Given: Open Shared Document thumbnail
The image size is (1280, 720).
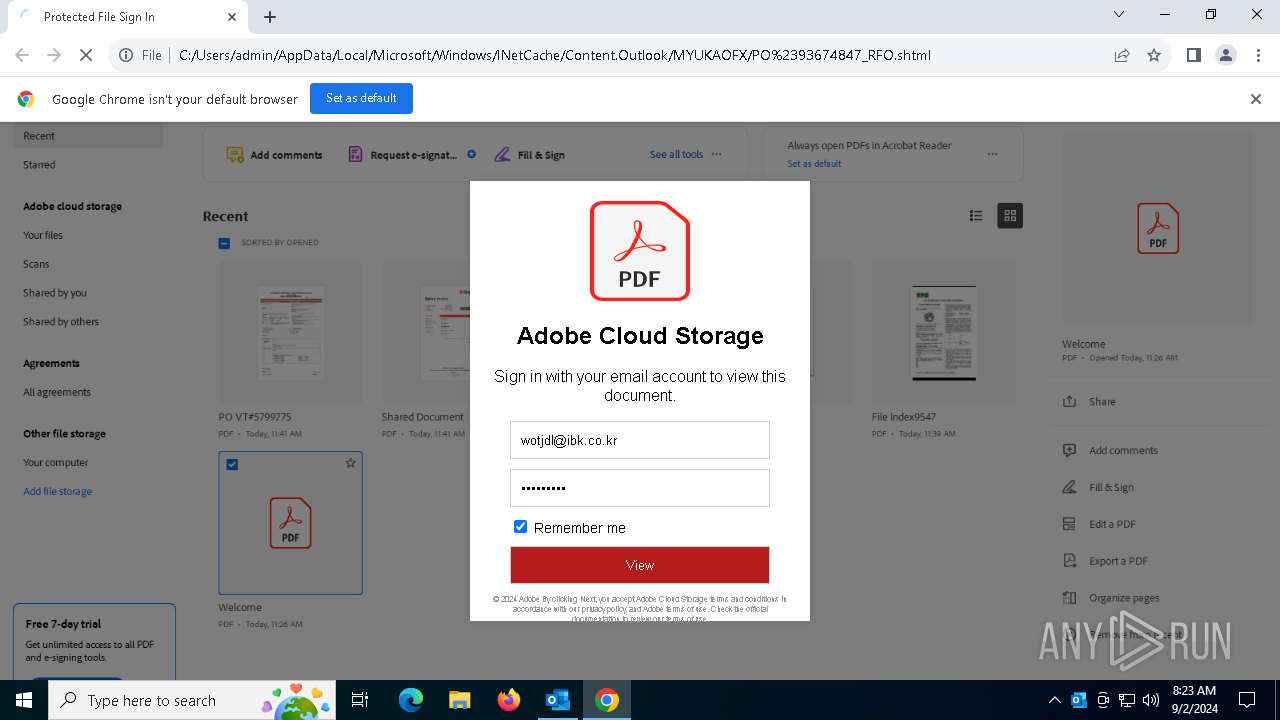Looking at the screenshot, I should (x=425, y=332).
